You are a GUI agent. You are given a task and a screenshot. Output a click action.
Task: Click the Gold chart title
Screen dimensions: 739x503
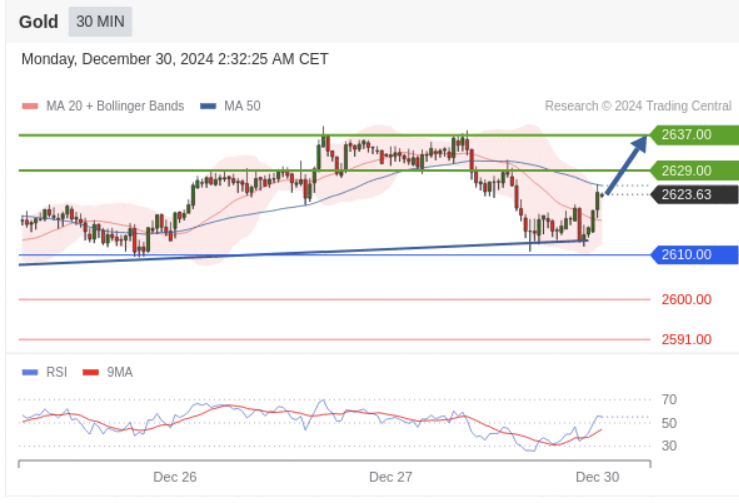[39, 22]
